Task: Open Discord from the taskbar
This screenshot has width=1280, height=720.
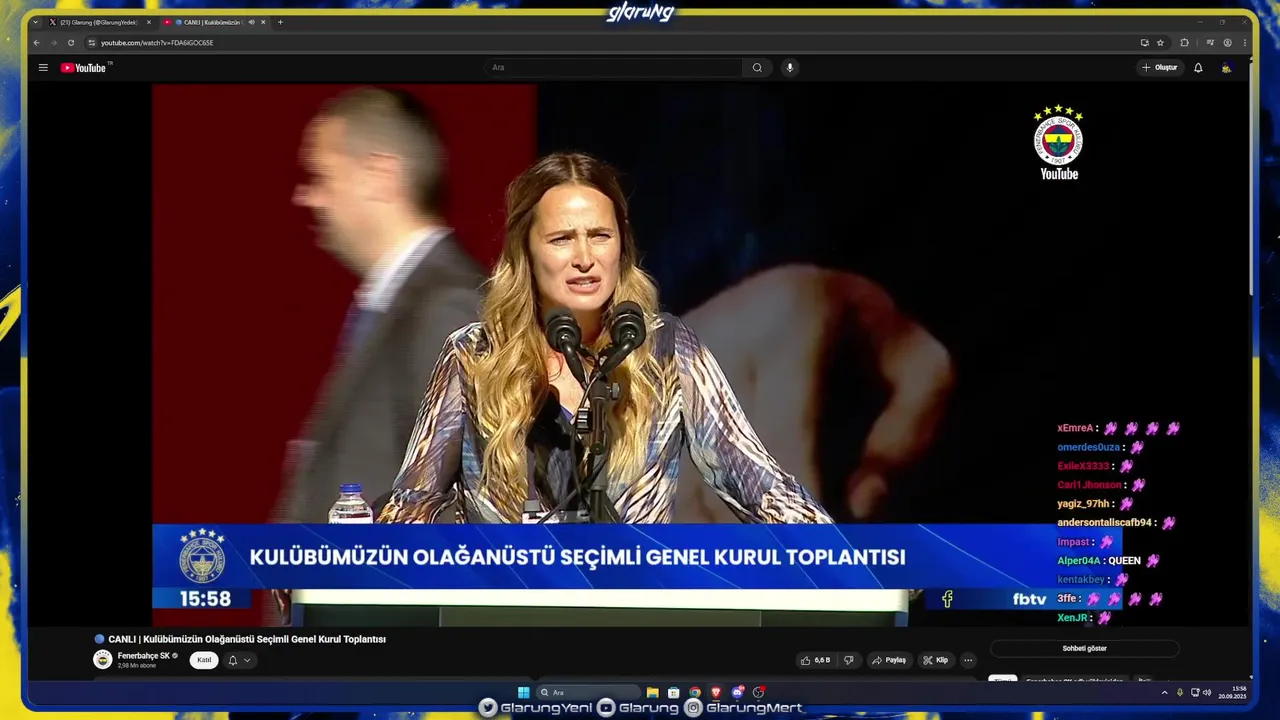Action: click(x=737, y=692)
